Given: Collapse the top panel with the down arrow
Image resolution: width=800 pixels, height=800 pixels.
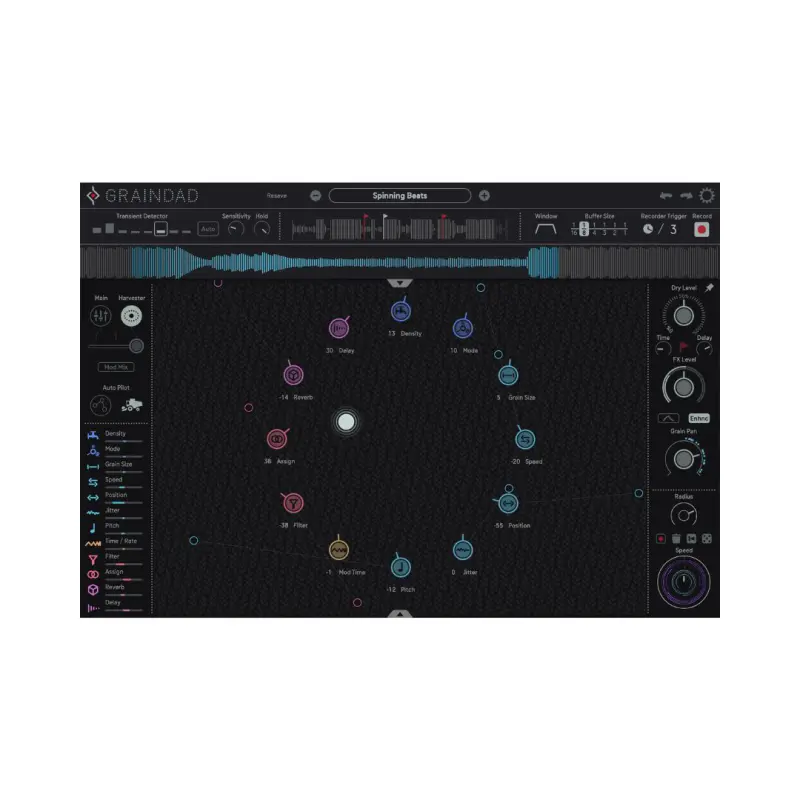Looking at the screenshot, I should point(399,283).
